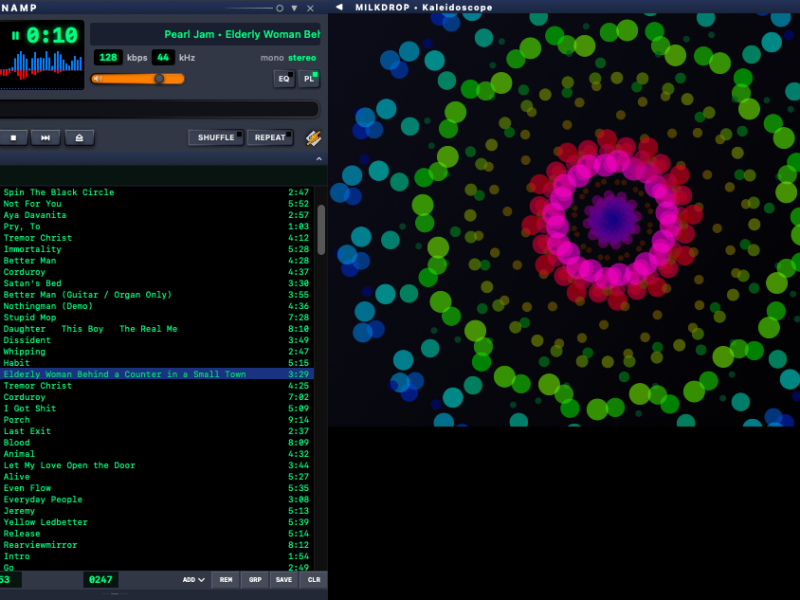Toggle Shuffle mode
Image resolution: width=800 pixels, height=600 pixels.
pos(216,138)
